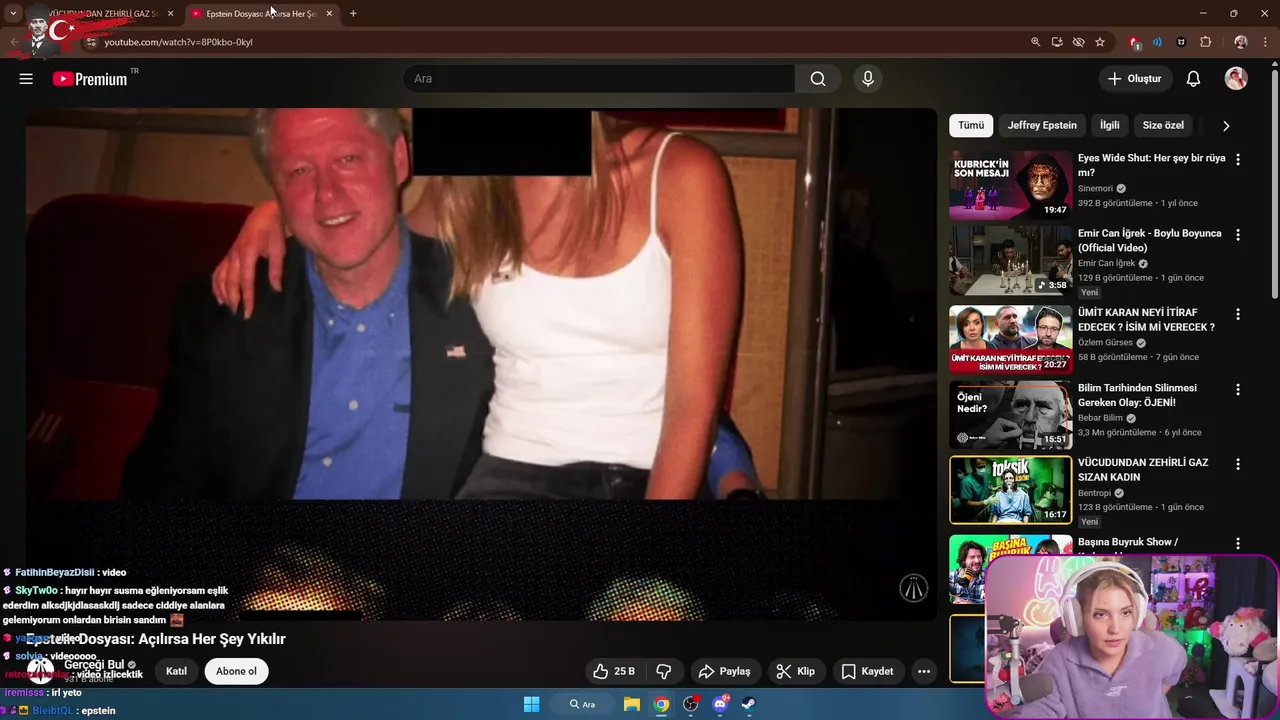
Task: Open options for Başına Buyruk Show video
Action: pos(1238,543)
